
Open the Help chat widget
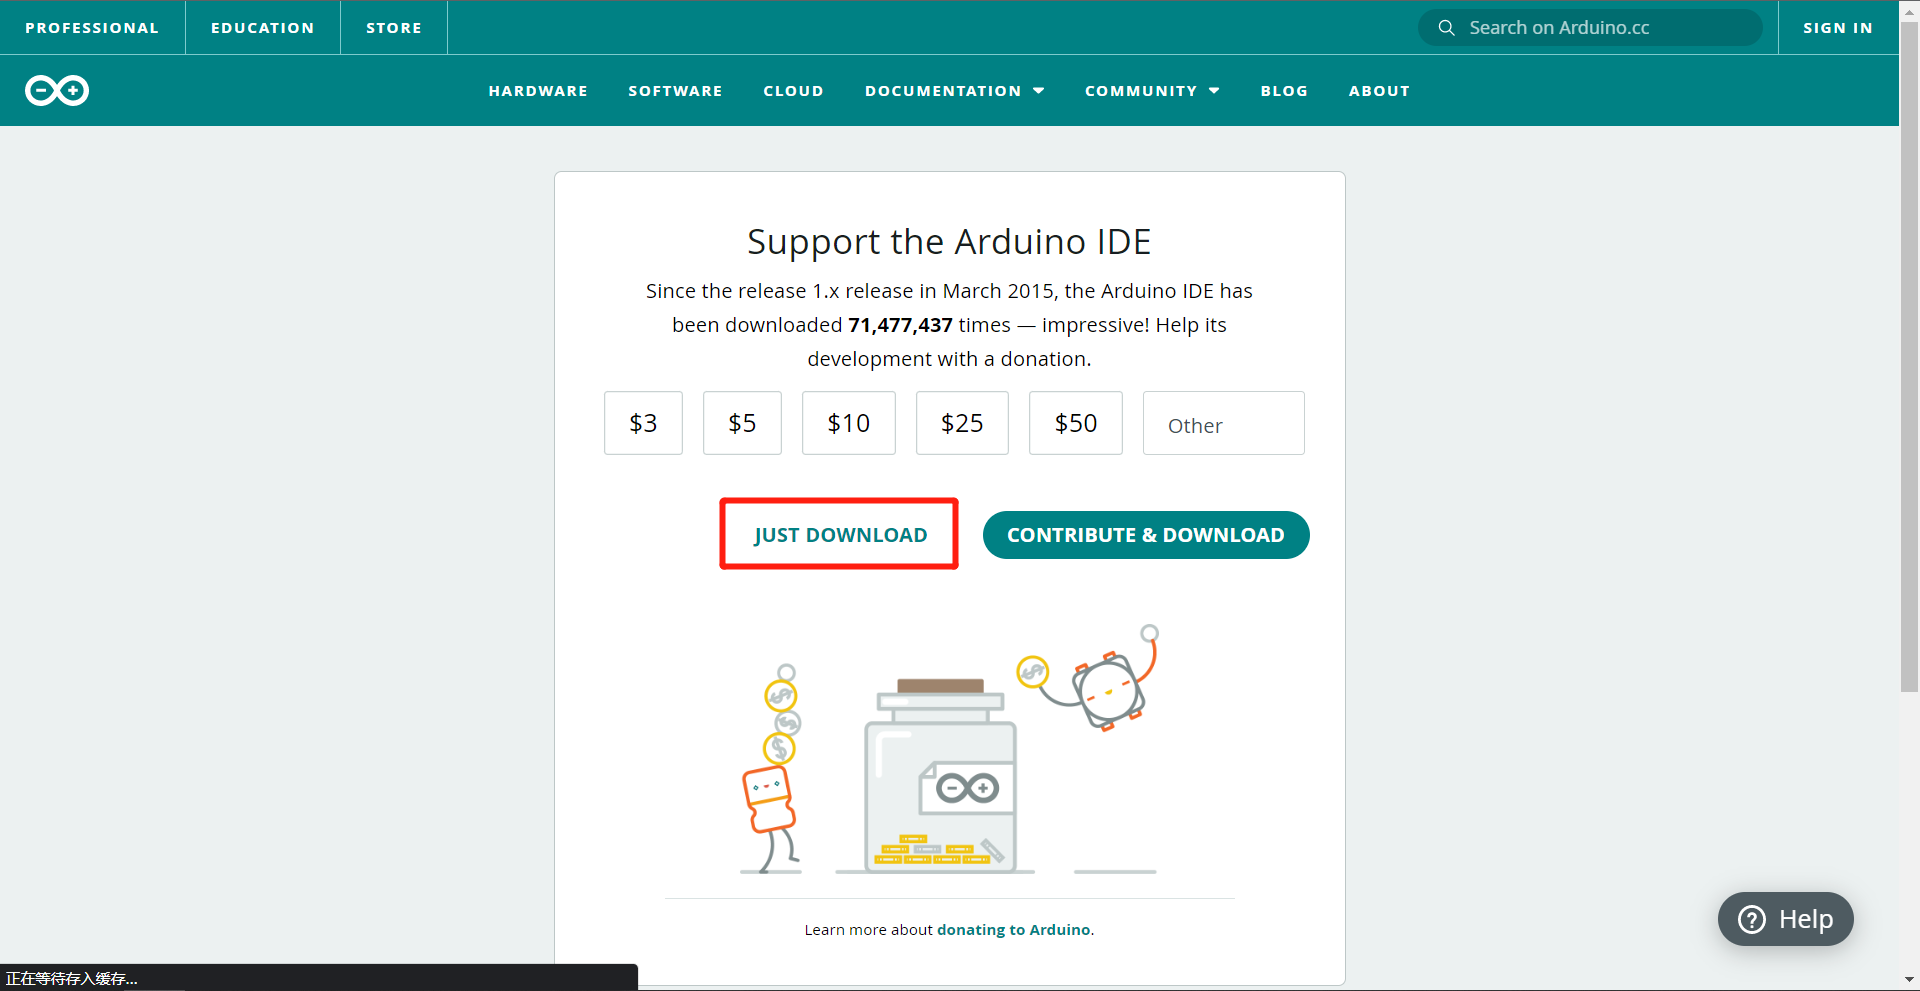click(1785, 919)
